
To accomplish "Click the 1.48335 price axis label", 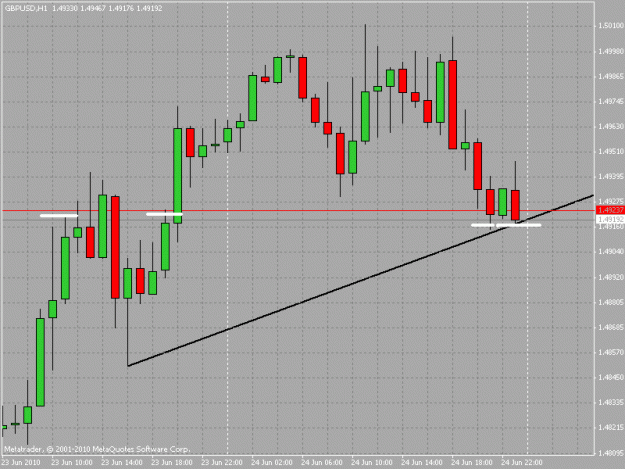I will pos(611,402).
